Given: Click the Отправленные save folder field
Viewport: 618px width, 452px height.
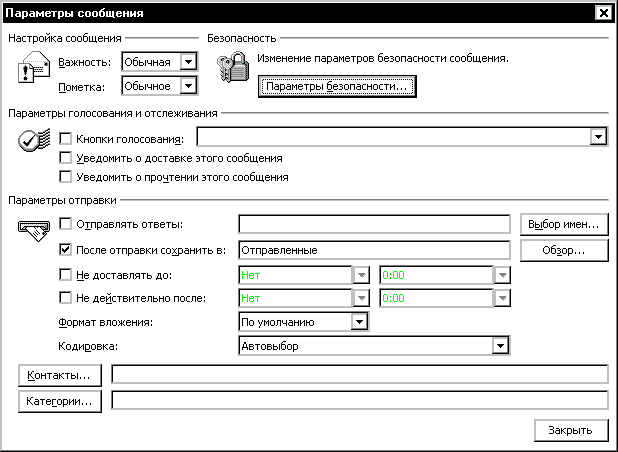Looking at the screenshot, I should [x=374, y=250].
